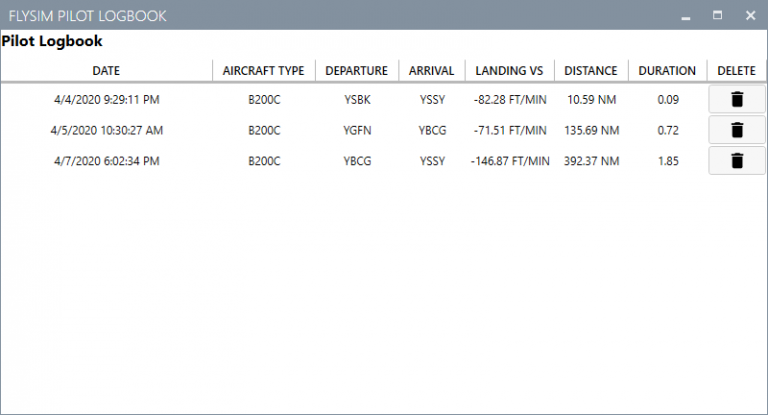Click the DELETE column header

(737, 71)
